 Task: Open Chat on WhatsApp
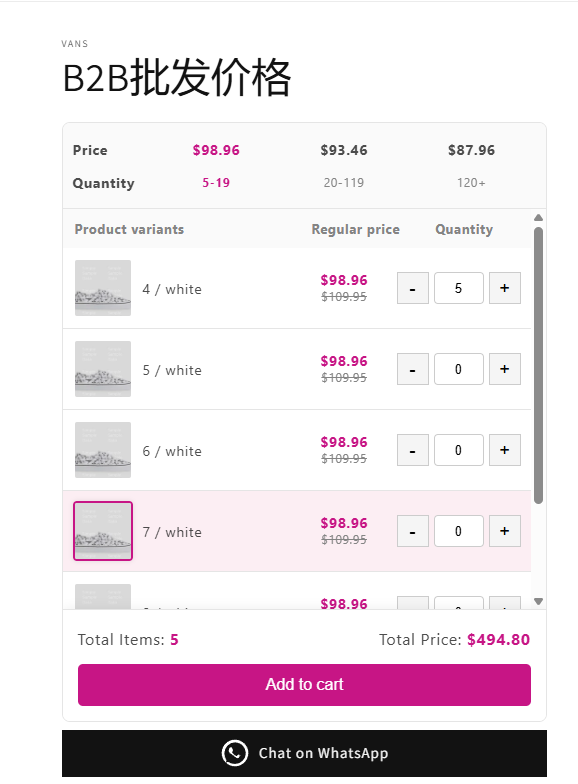coord(304,753)
